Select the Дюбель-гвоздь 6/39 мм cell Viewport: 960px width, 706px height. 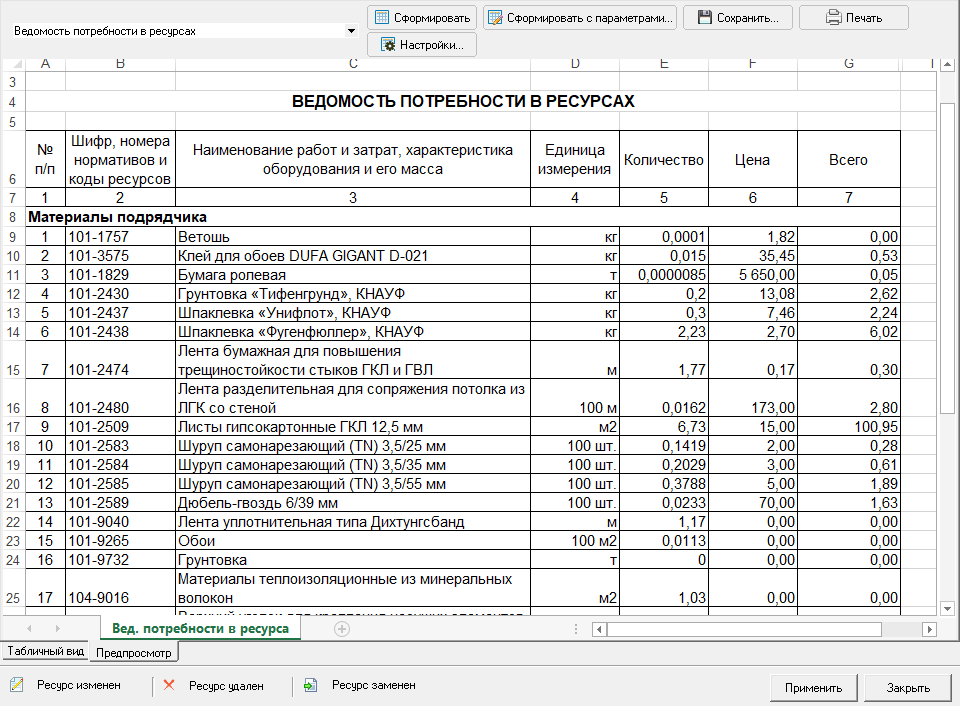click(x=353, y=503)
